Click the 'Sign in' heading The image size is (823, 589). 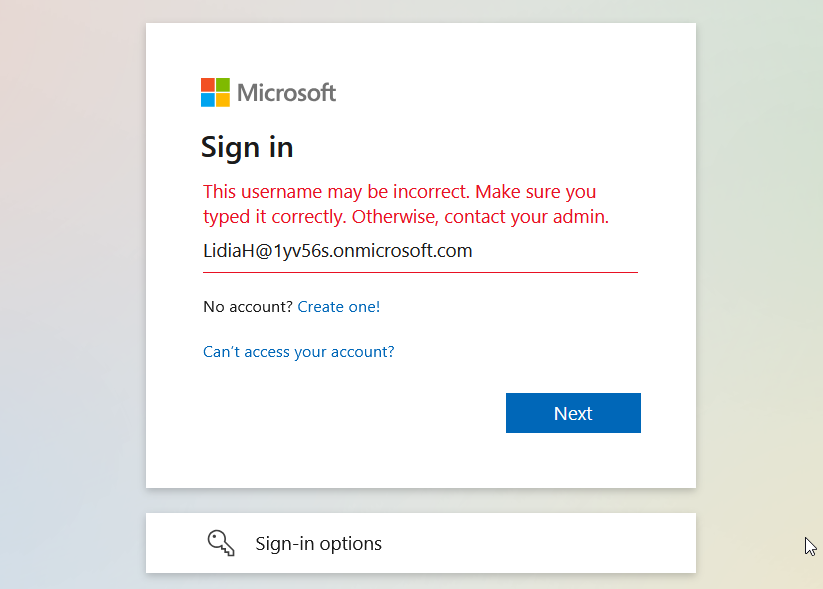(x=247, y=147)
